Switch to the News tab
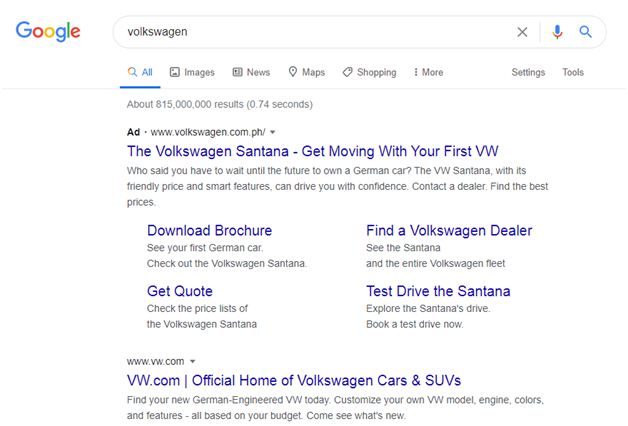The width and height of the screenshot is (628, 426). click(x=251, y=73)
